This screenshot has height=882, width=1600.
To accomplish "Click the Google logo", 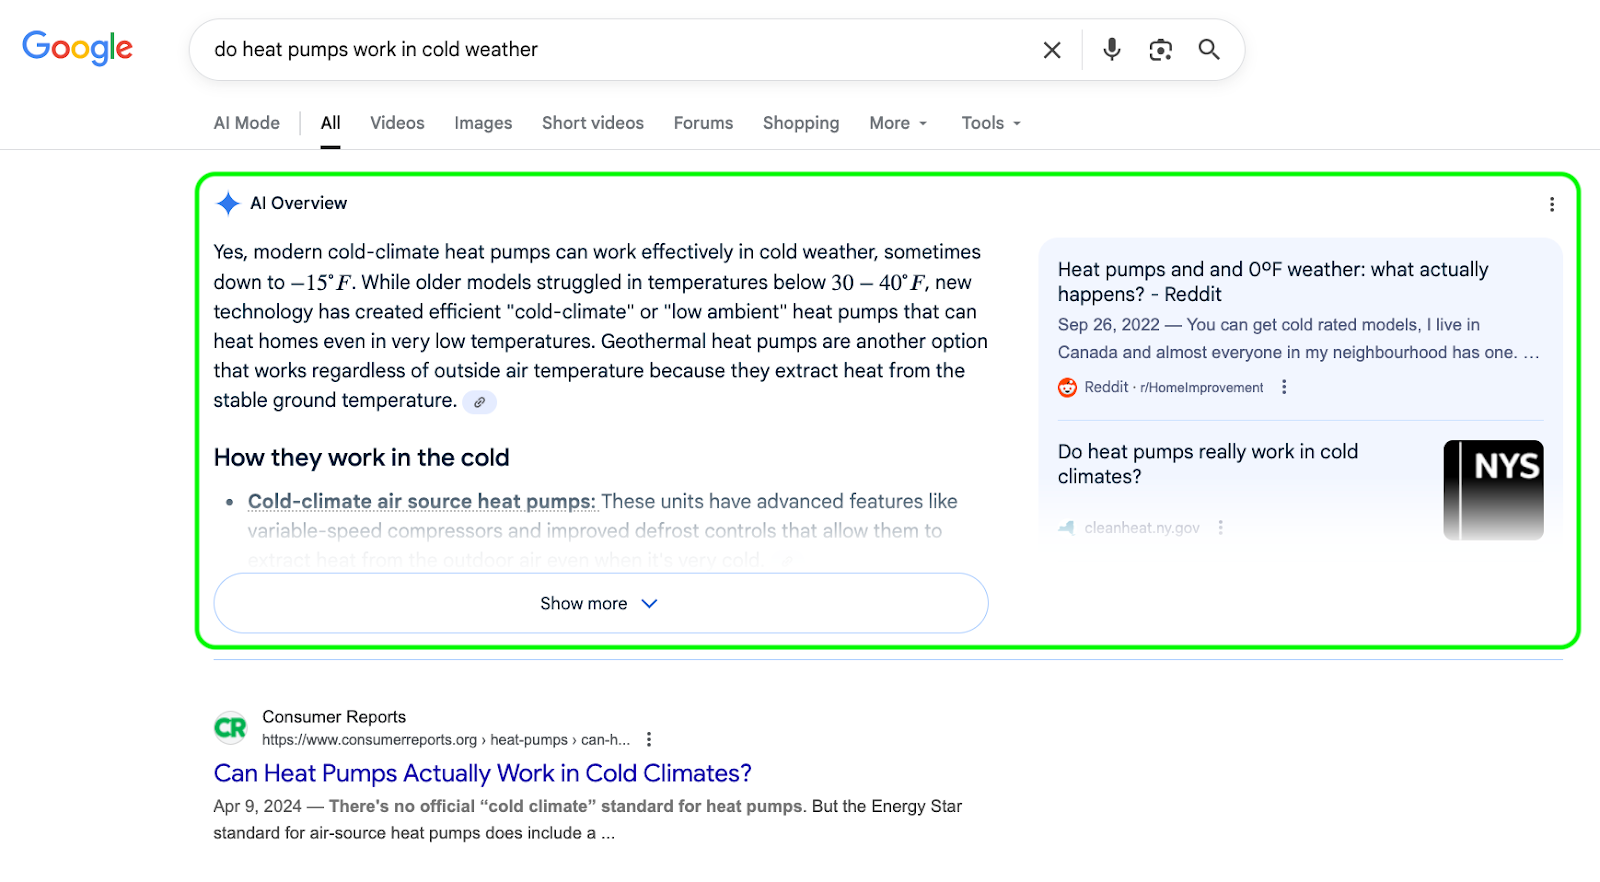I will (x=77, y=47).
